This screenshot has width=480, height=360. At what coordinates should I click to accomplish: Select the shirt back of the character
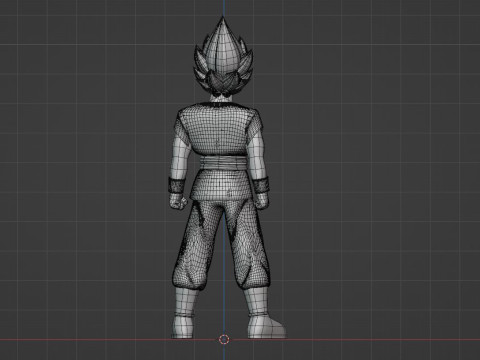(219, 129)
